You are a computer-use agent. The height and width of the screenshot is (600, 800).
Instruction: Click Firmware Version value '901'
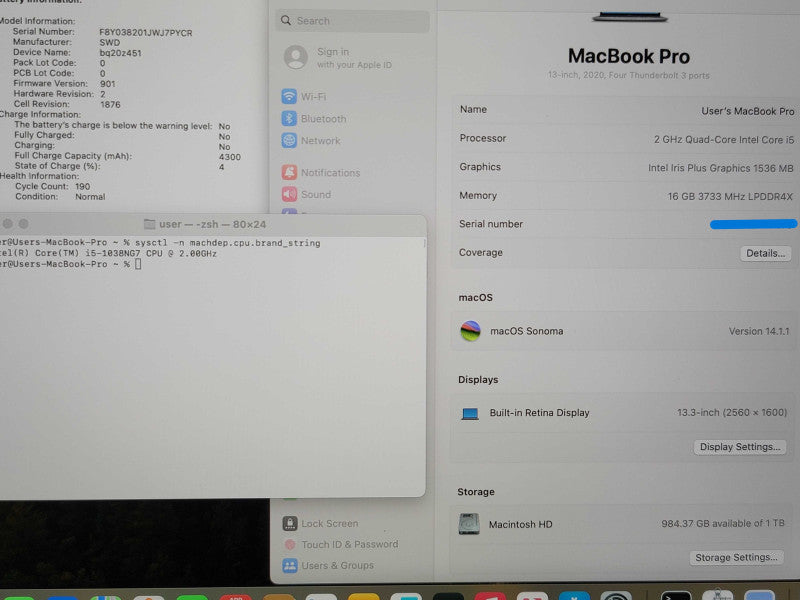point(108,84)
